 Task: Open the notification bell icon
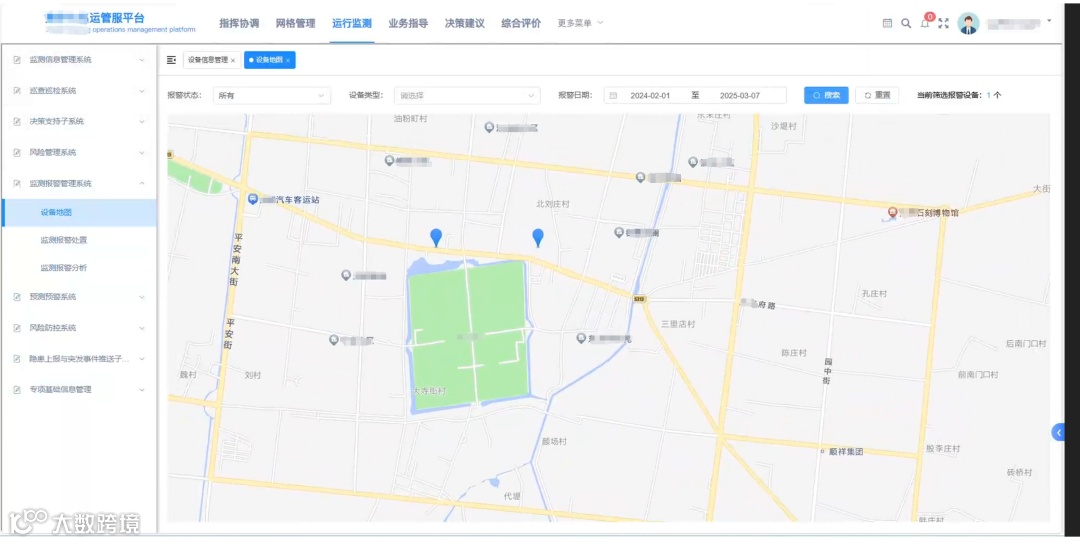click(925, 23)
